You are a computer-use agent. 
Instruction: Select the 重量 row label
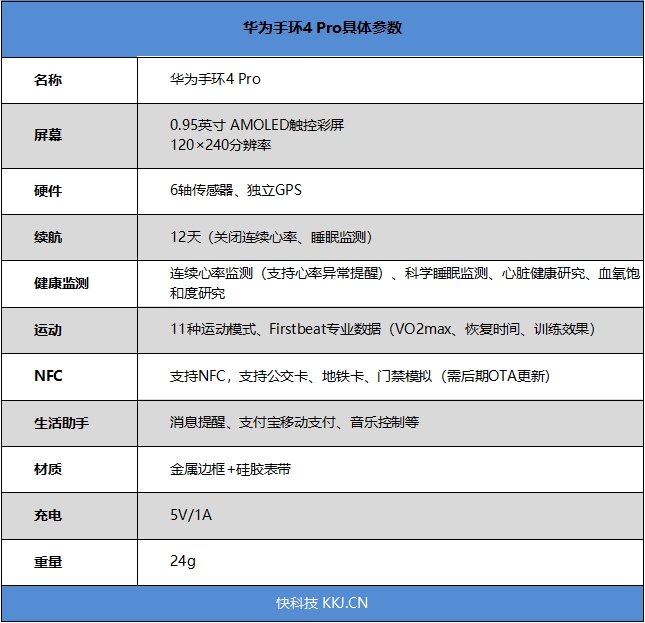(48, 562)
